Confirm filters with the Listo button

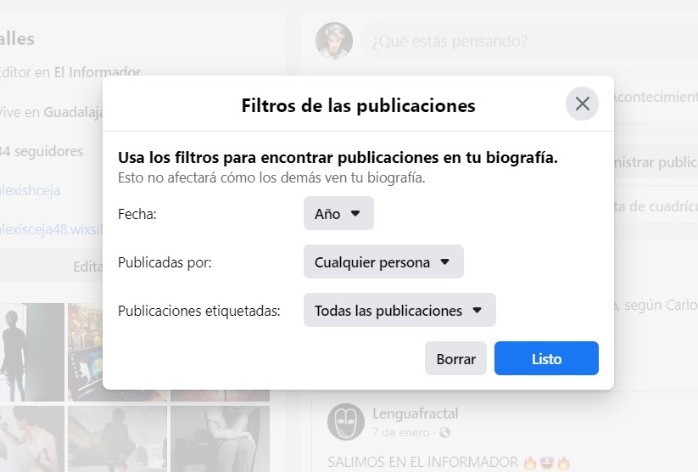546,358
